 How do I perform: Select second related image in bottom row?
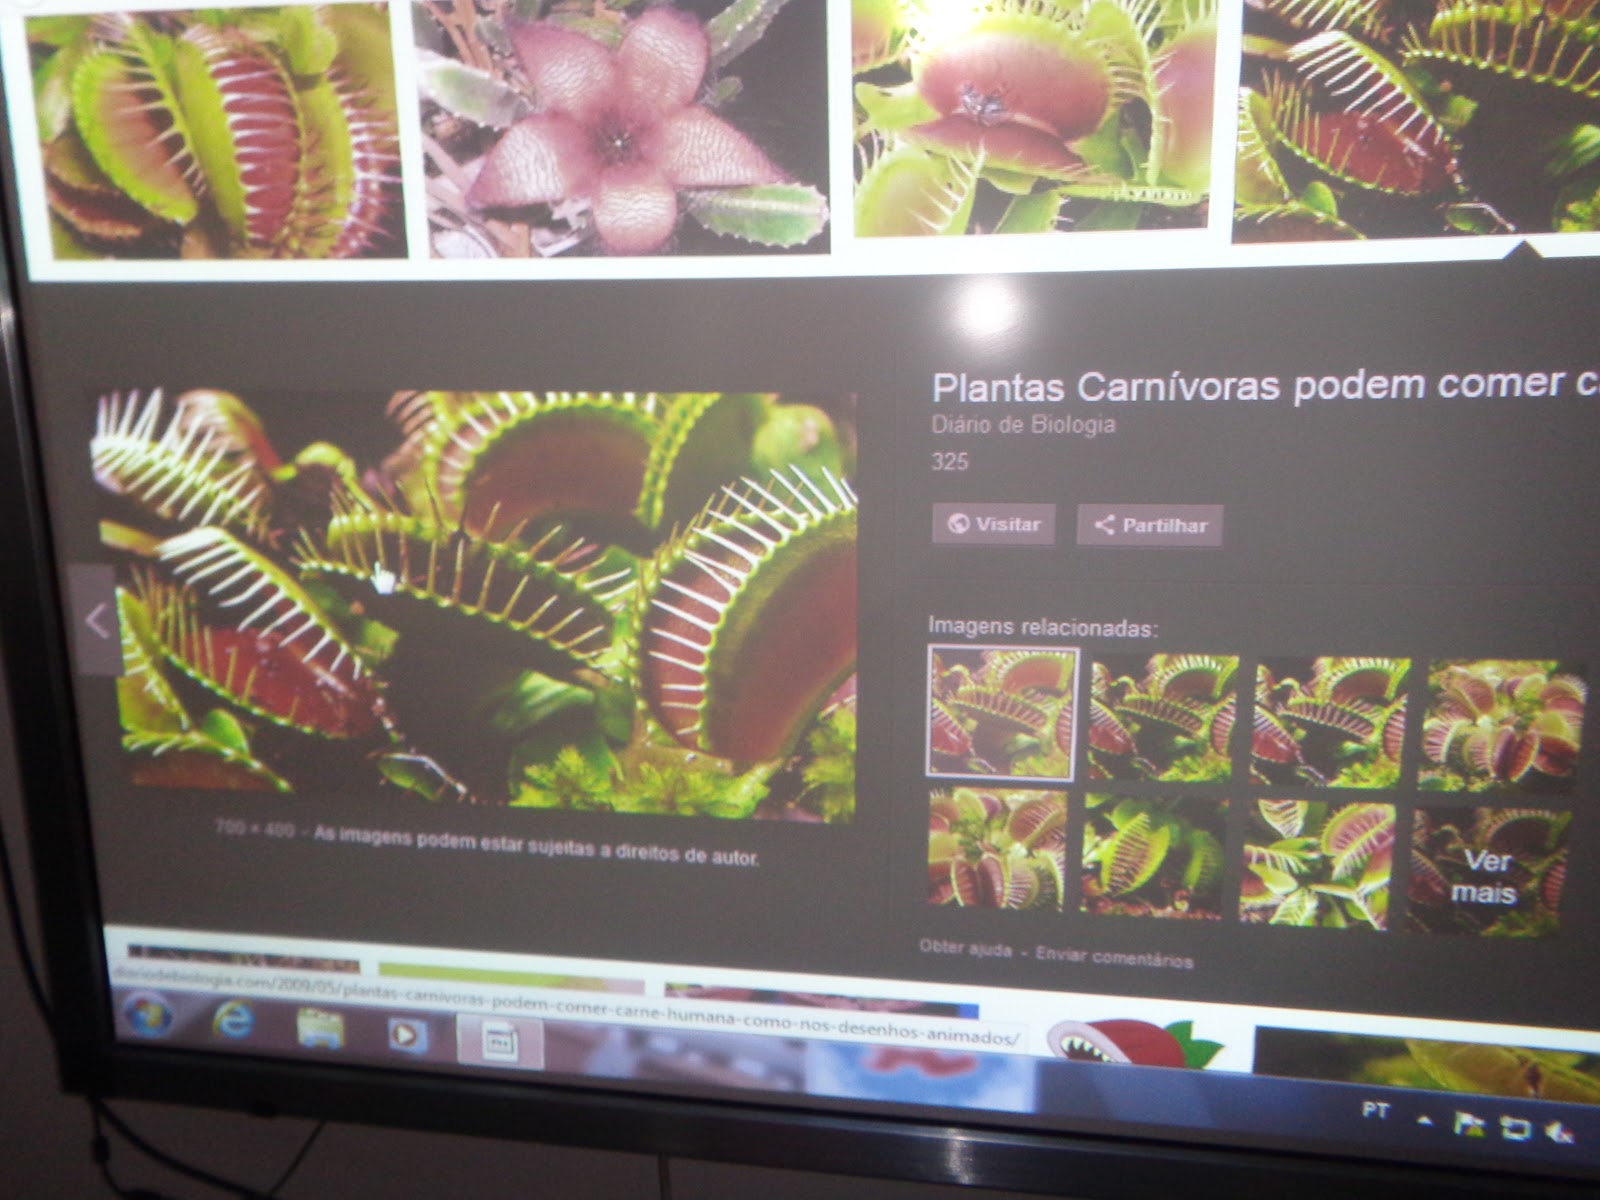coord(1155,856)
